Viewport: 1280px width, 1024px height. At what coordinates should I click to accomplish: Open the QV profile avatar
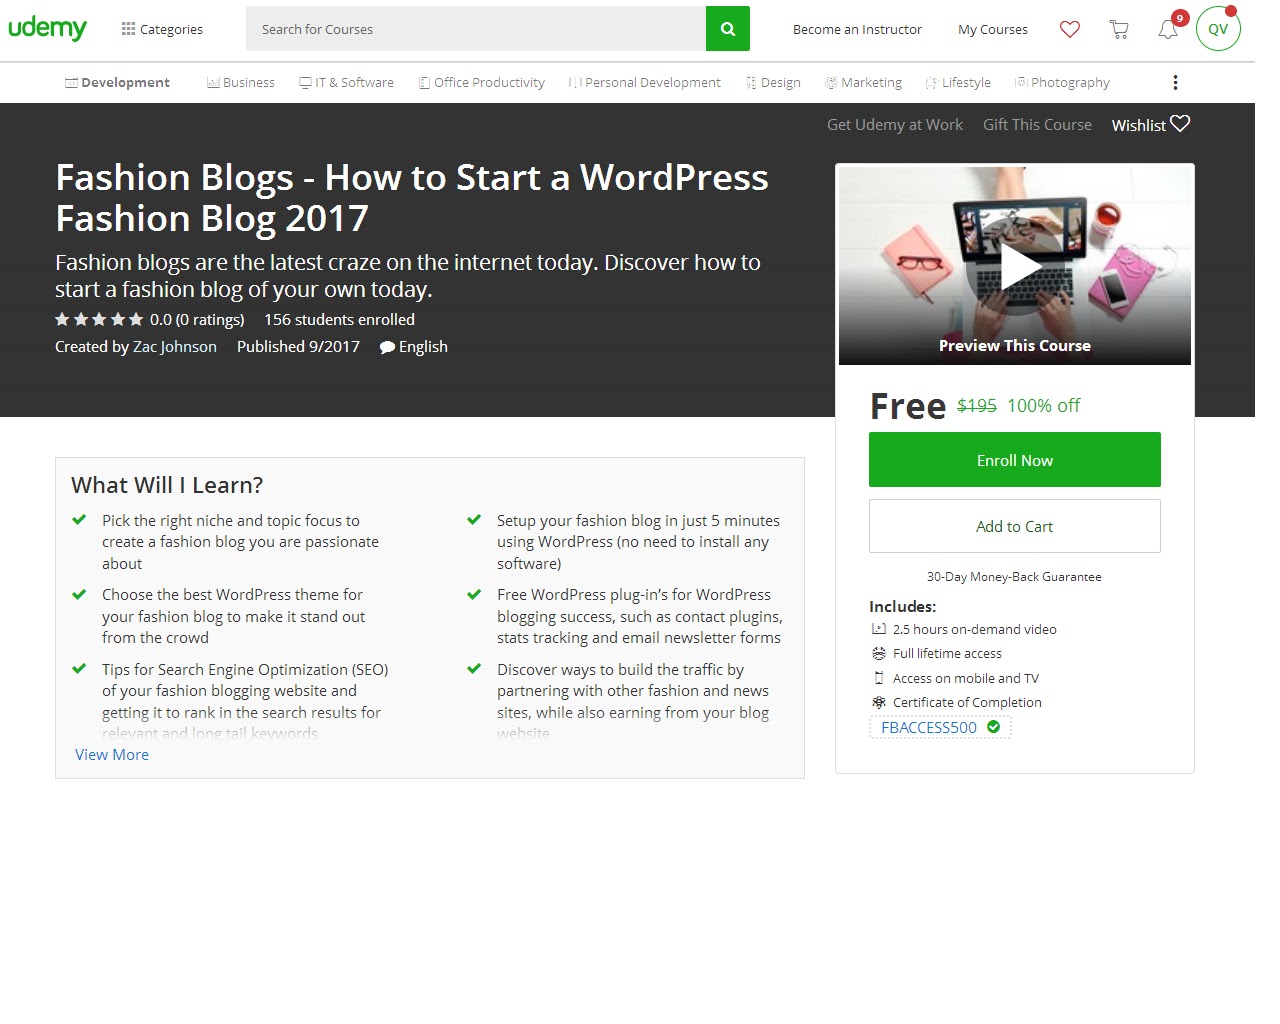(1218, 28)
